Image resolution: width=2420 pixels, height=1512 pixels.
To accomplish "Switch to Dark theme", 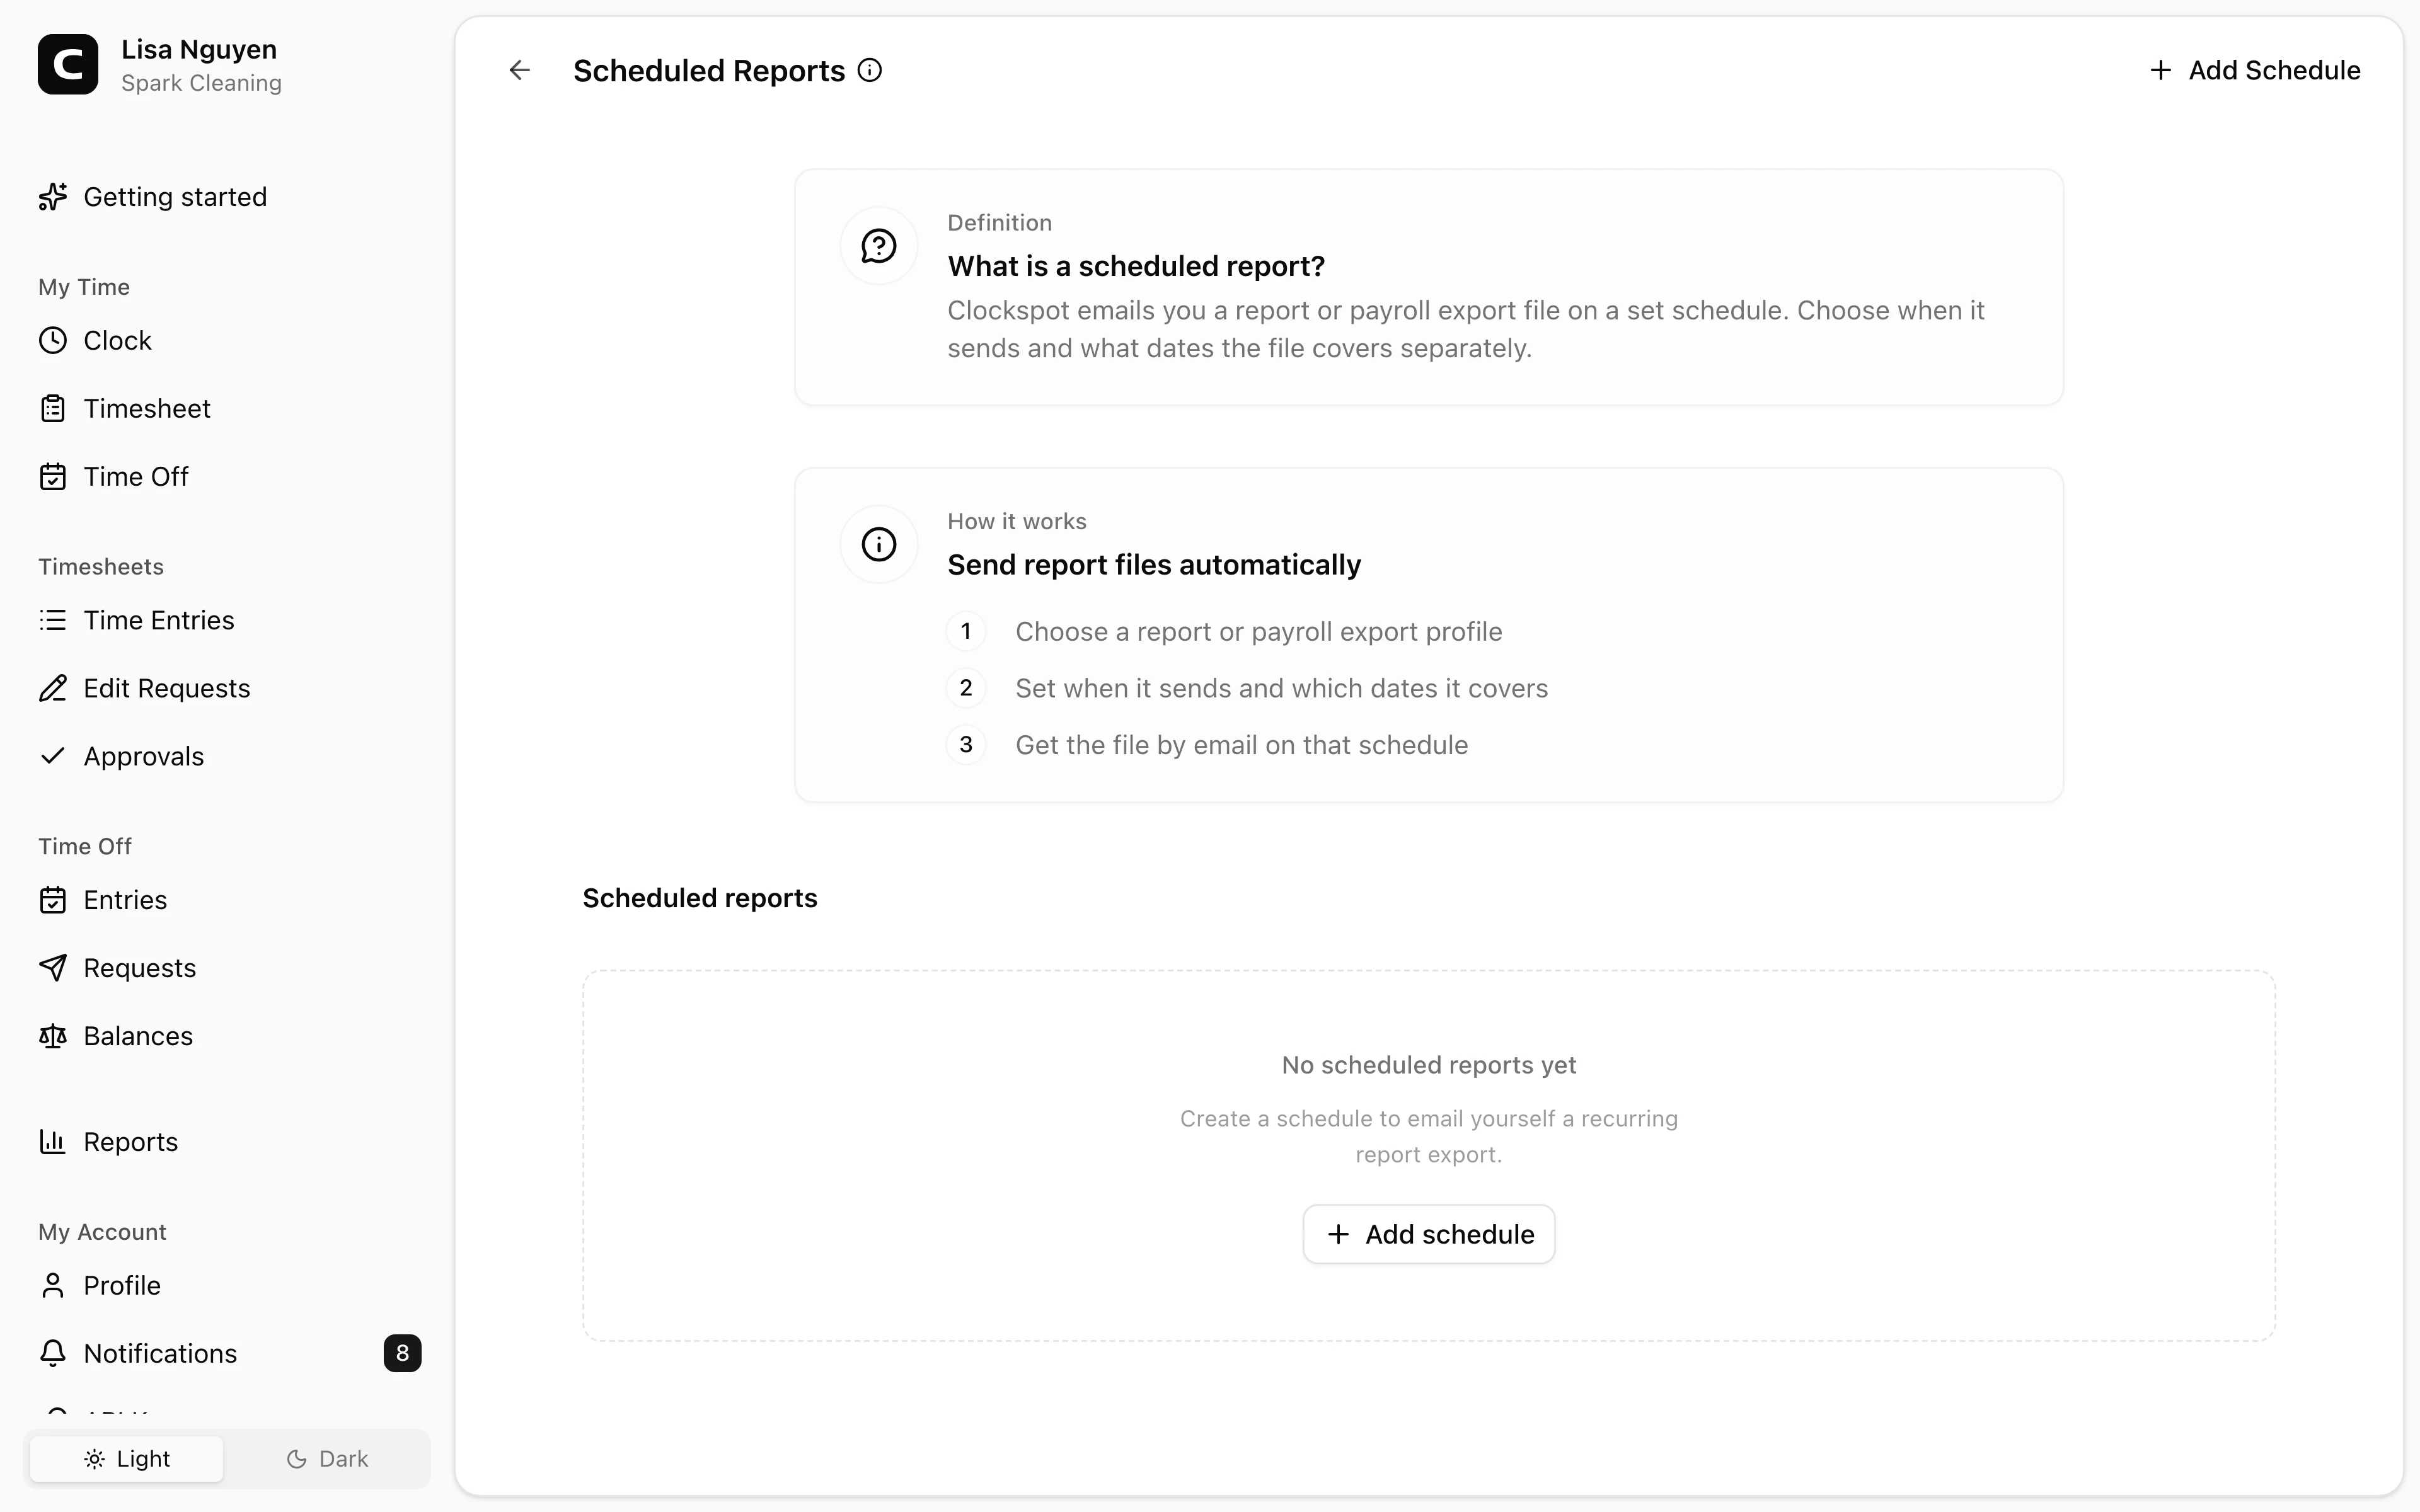I will point(327,1459).
